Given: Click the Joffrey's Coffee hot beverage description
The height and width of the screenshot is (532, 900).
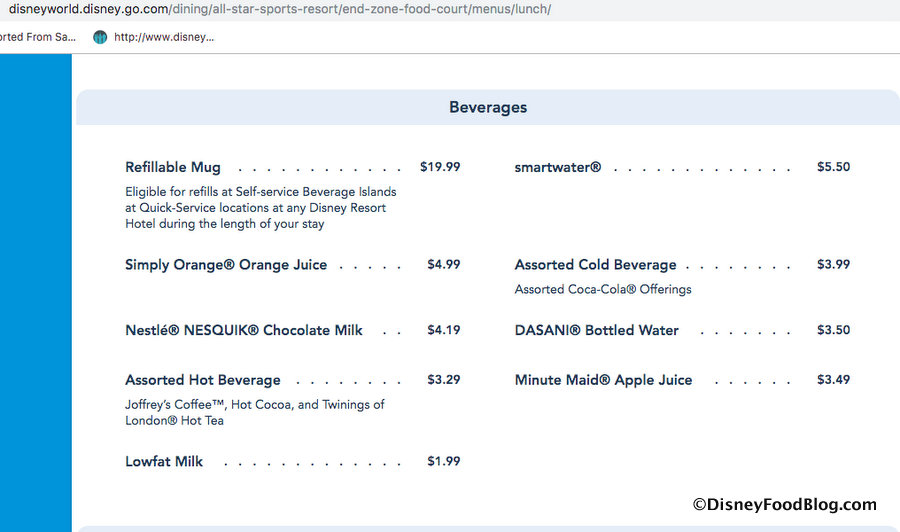Looking at the screenshot, I should click(255, 412).
